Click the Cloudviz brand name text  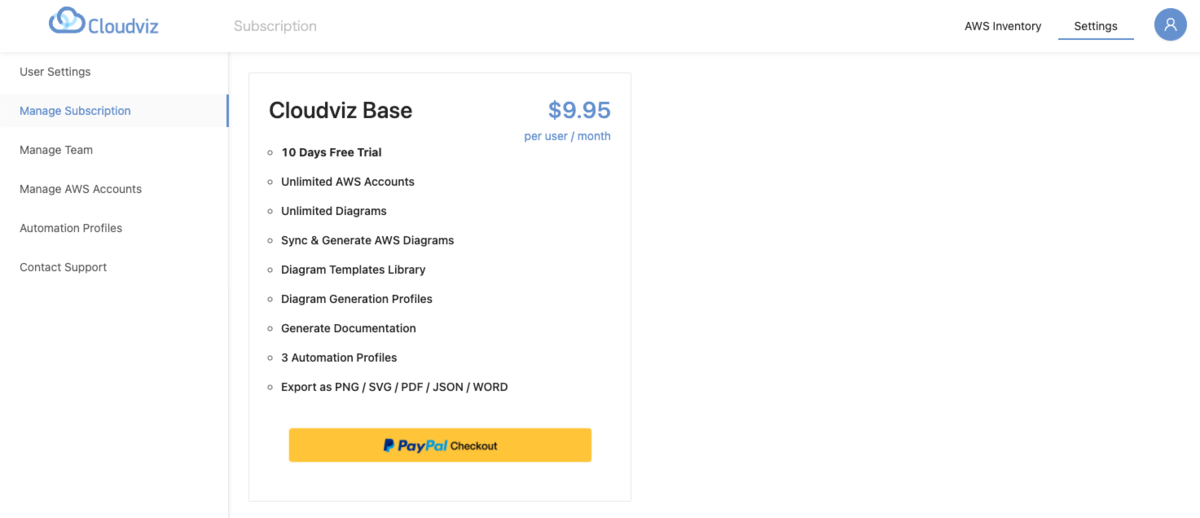click(x=125, y=26)
